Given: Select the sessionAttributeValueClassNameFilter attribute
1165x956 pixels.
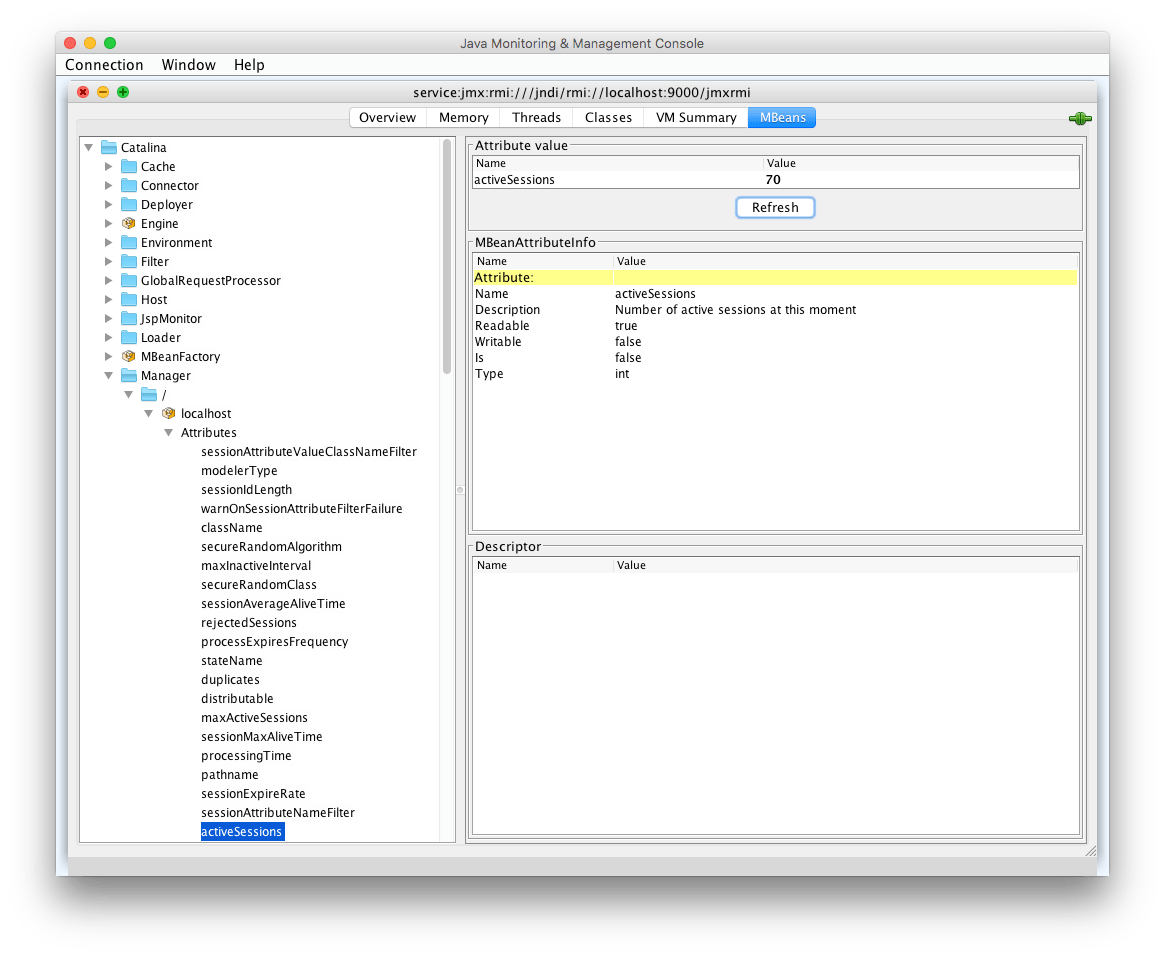Looking at the screenshot, I should 308,452.
